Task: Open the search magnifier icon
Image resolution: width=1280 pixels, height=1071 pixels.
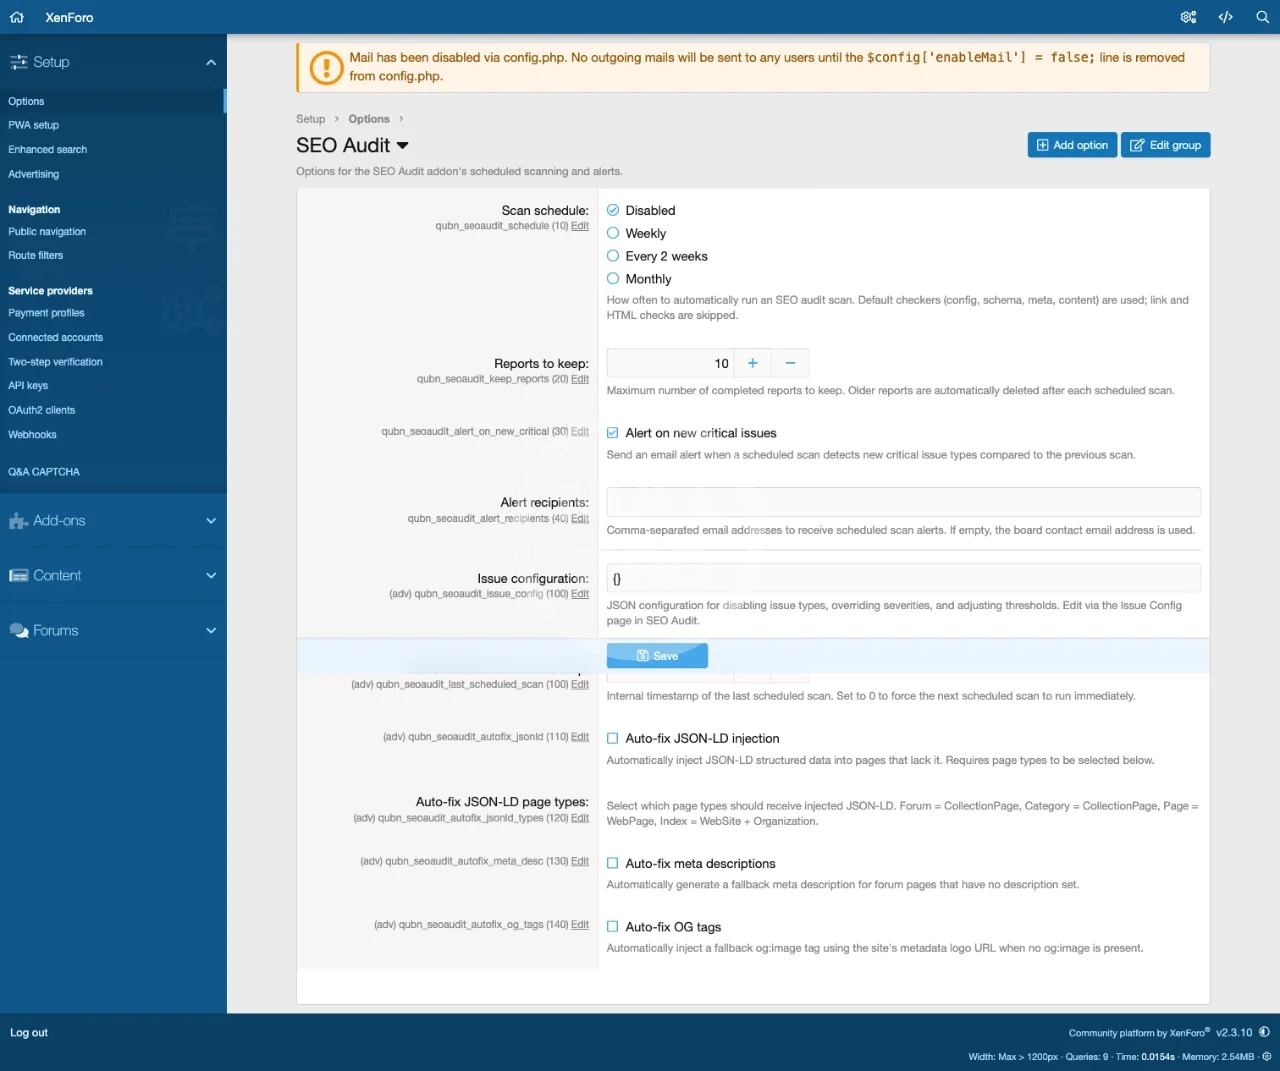Action: 1262,17
